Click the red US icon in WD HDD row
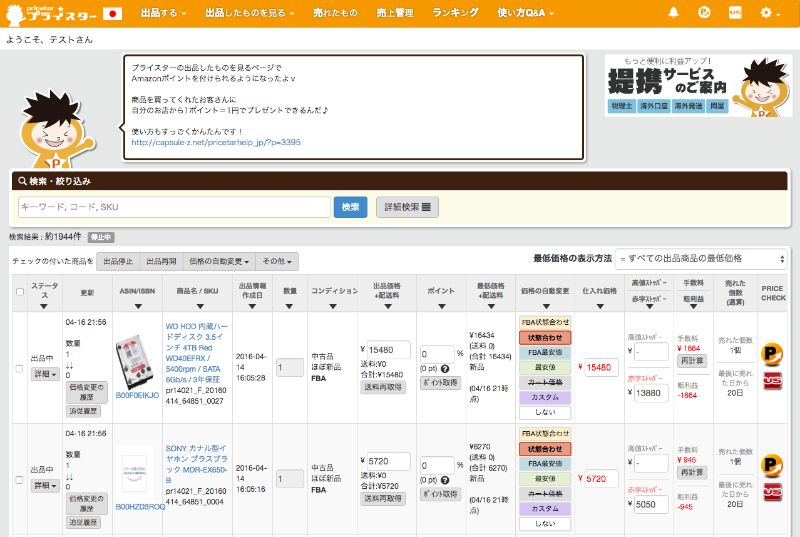800x537 pixels. (772, 381)
